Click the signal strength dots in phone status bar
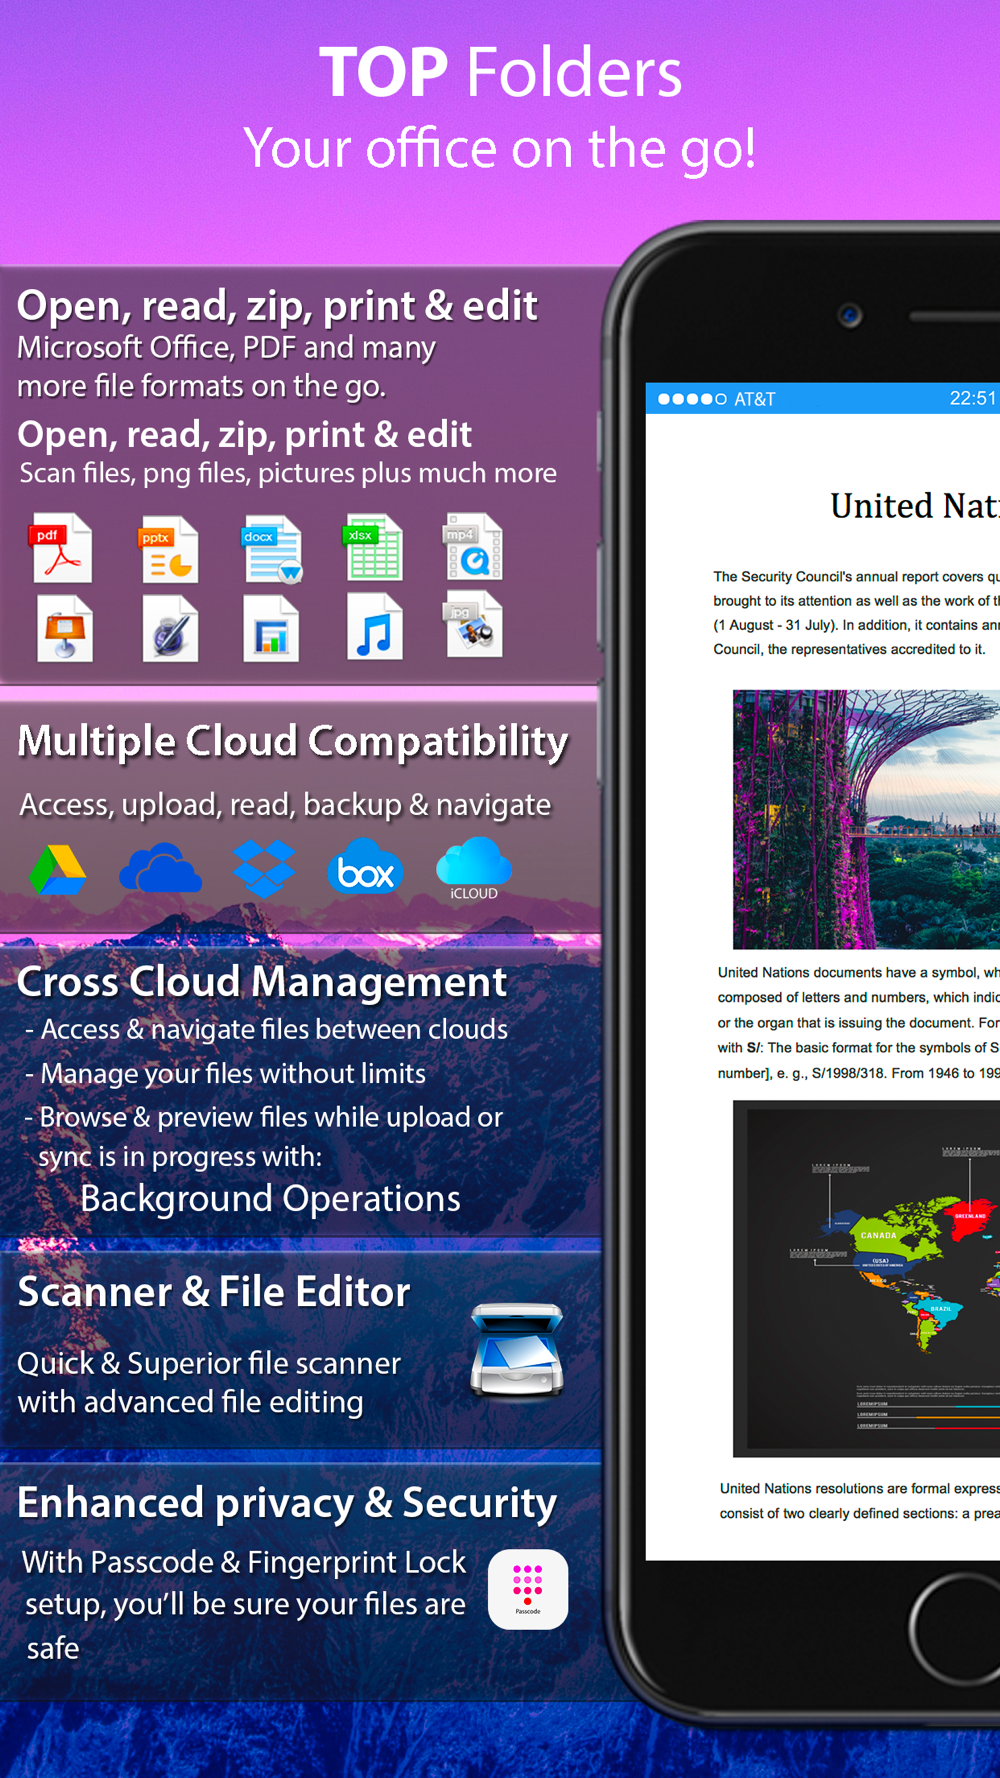The image size is (1000, 1778). click(692, 399)
